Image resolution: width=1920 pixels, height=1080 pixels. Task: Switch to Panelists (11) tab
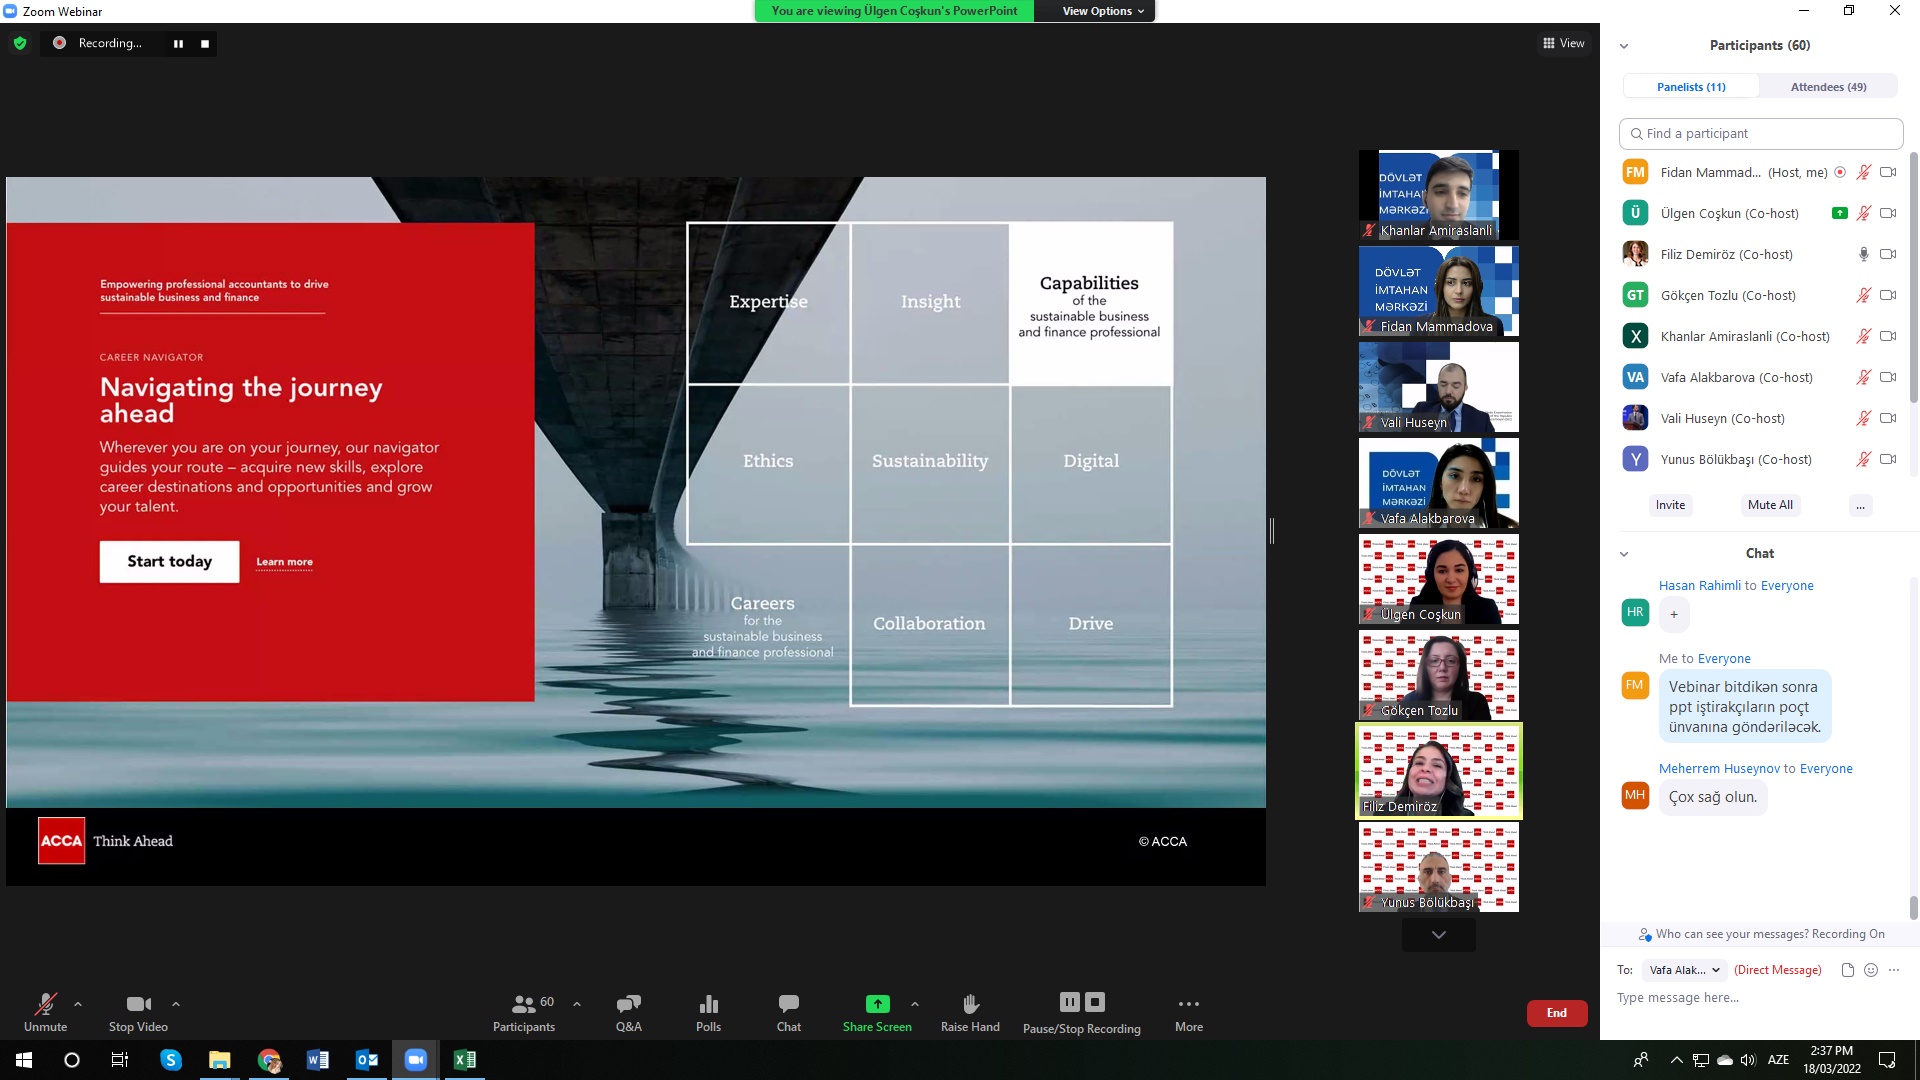pyautogui.click(x=1691, y=87)
